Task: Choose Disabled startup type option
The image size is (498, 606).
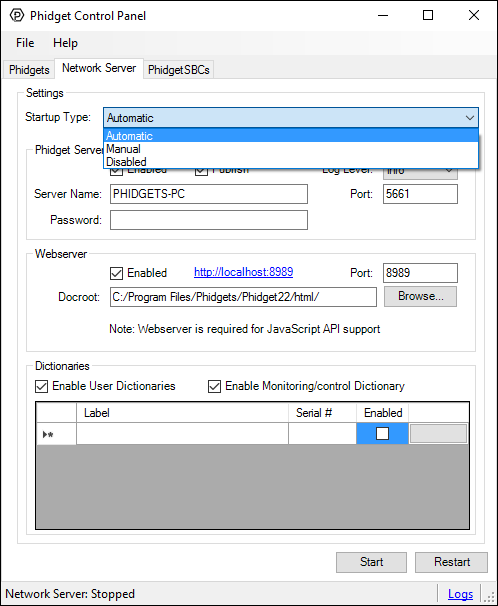Action: (x=291, y=162)
